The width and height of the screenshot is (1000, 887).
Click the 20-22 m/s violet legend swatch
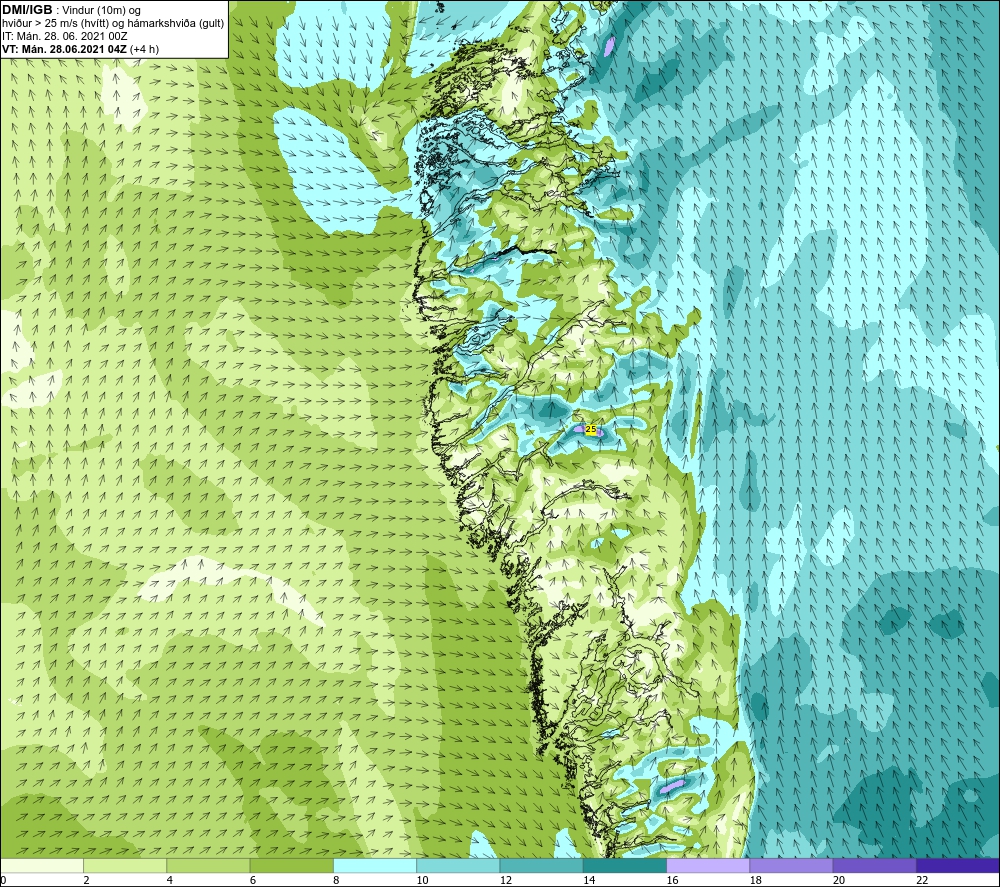875,865
